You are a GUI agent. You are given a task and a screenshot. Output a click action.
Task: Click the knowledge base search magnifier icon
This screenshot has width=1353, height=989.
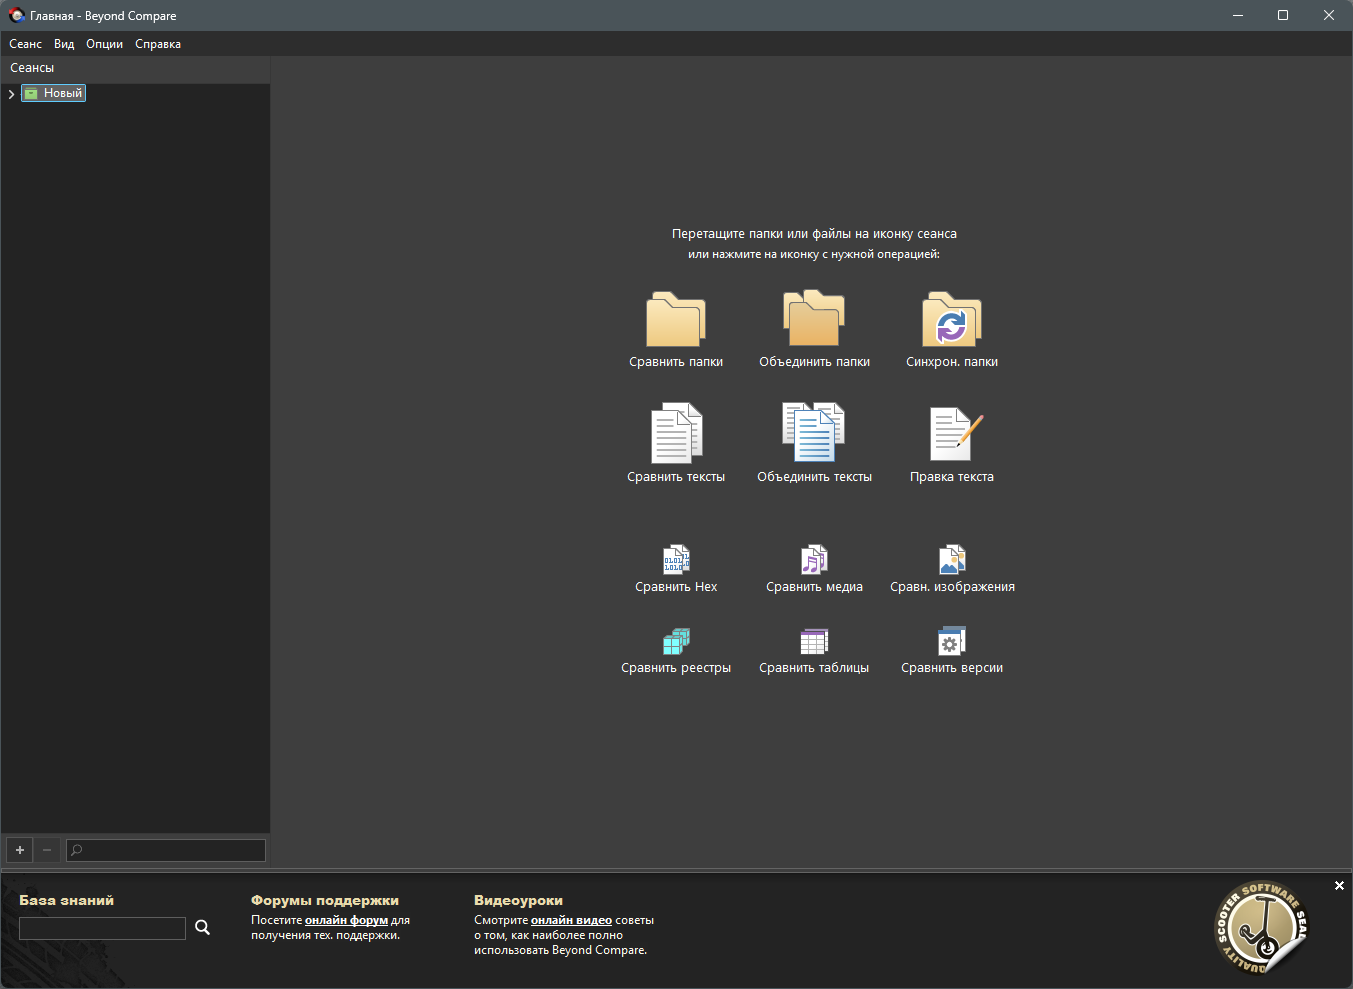[x=202, y=928]
